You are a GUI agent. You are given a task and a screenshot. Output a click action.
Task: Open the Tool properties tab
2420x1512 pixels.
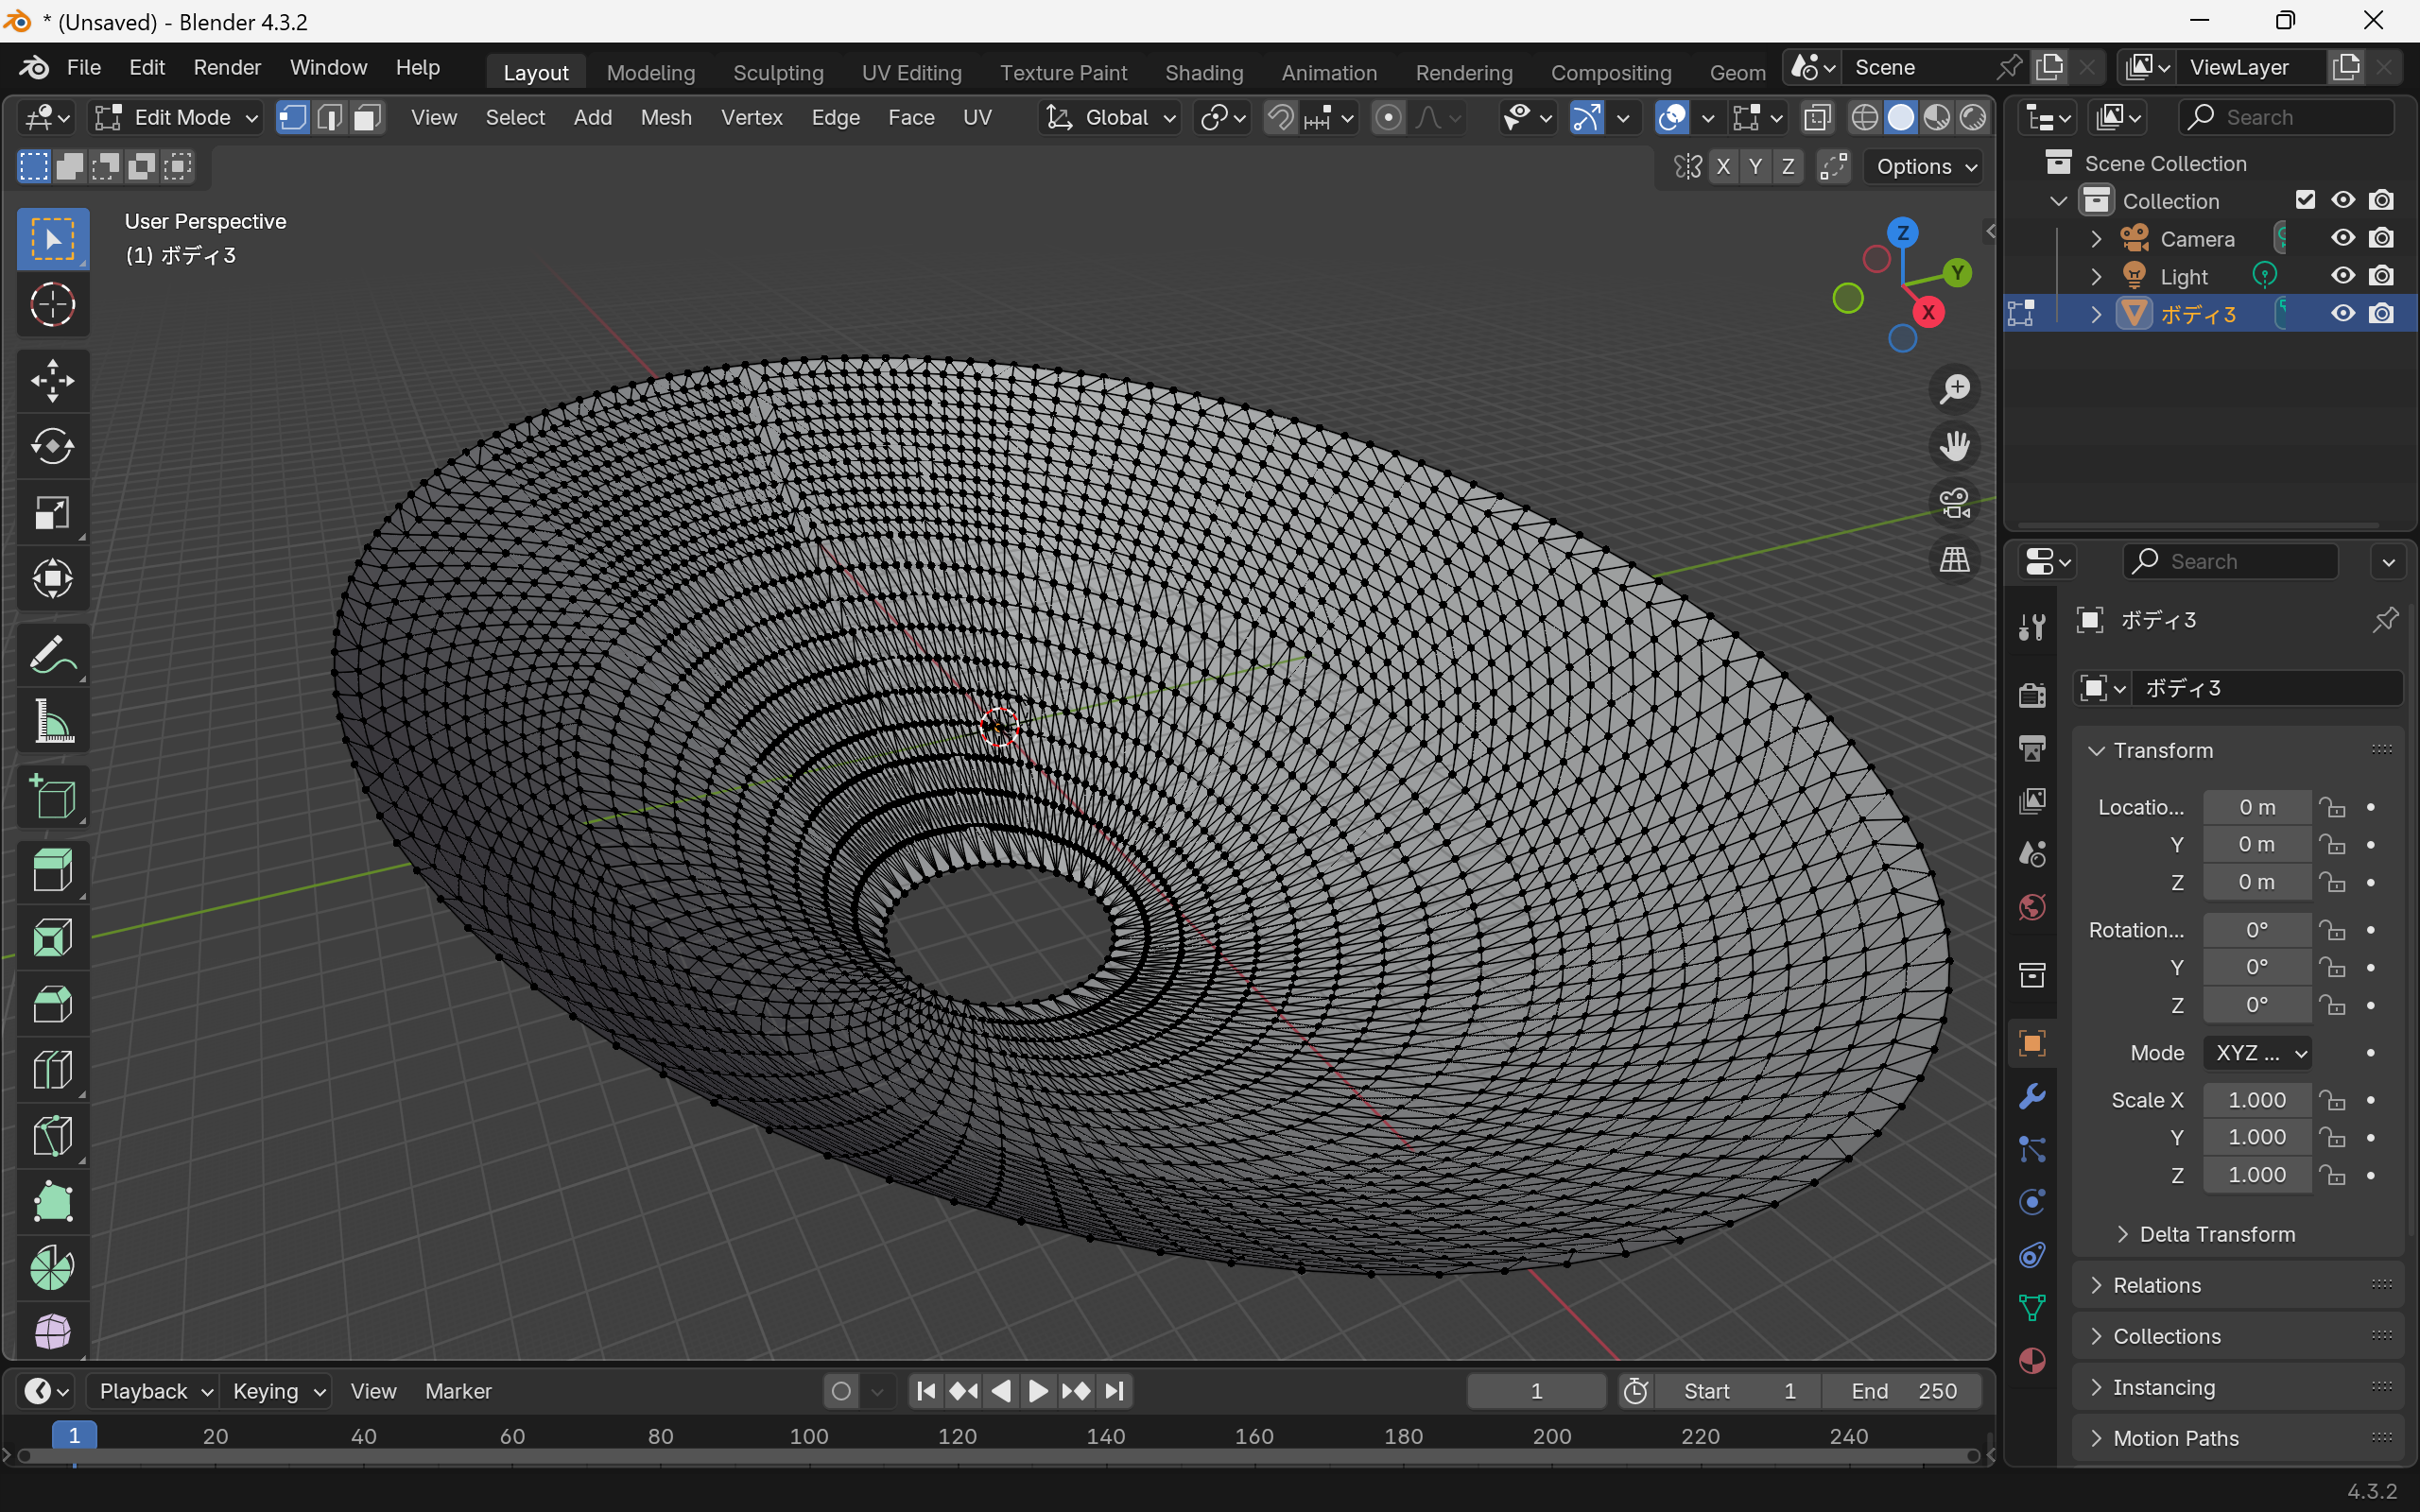[2032, 627]
